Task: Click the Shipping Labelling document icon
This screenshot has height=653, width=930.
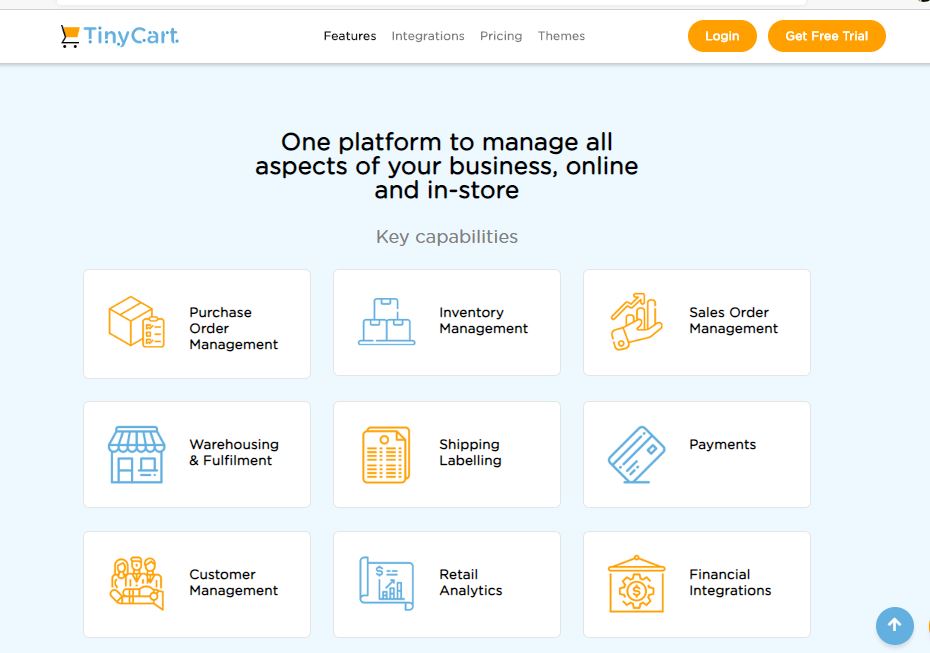Action: [x=386, y=454]
